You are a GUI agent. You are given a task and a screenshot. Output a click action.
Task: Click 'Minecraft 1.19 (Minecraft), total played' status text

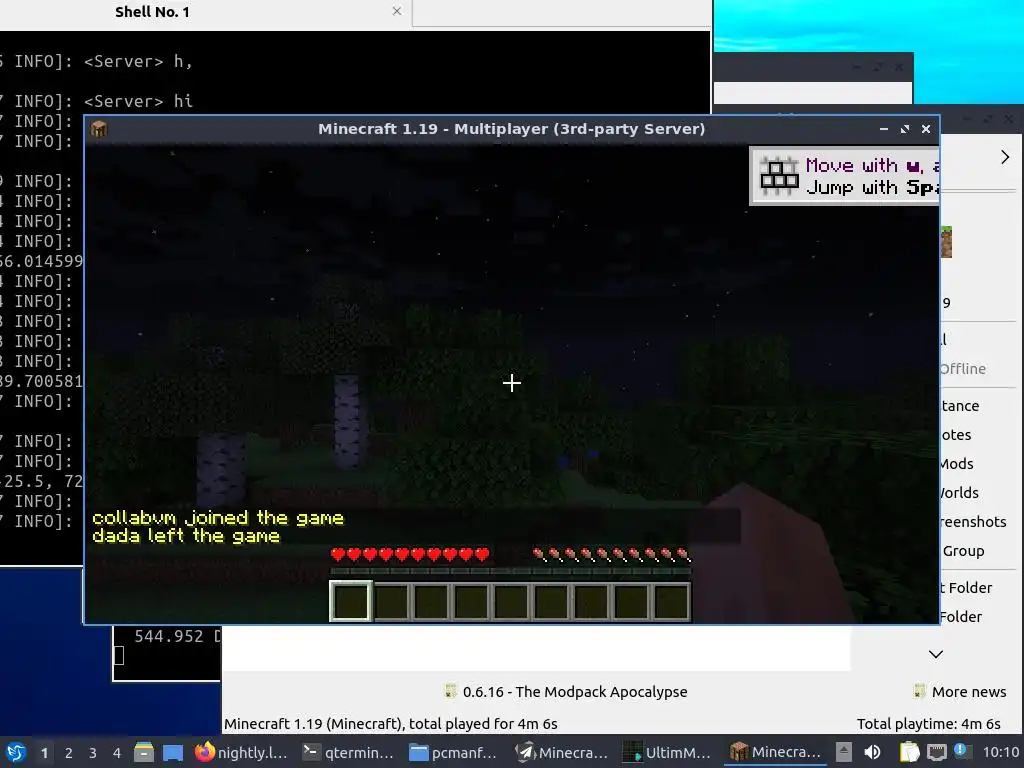pos(391,724)
